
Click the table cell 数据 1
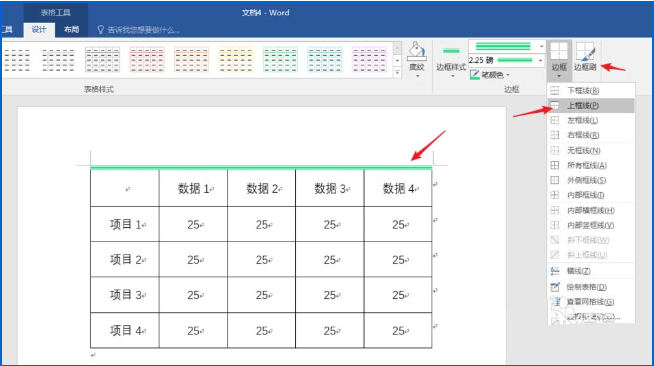point(193,188)
